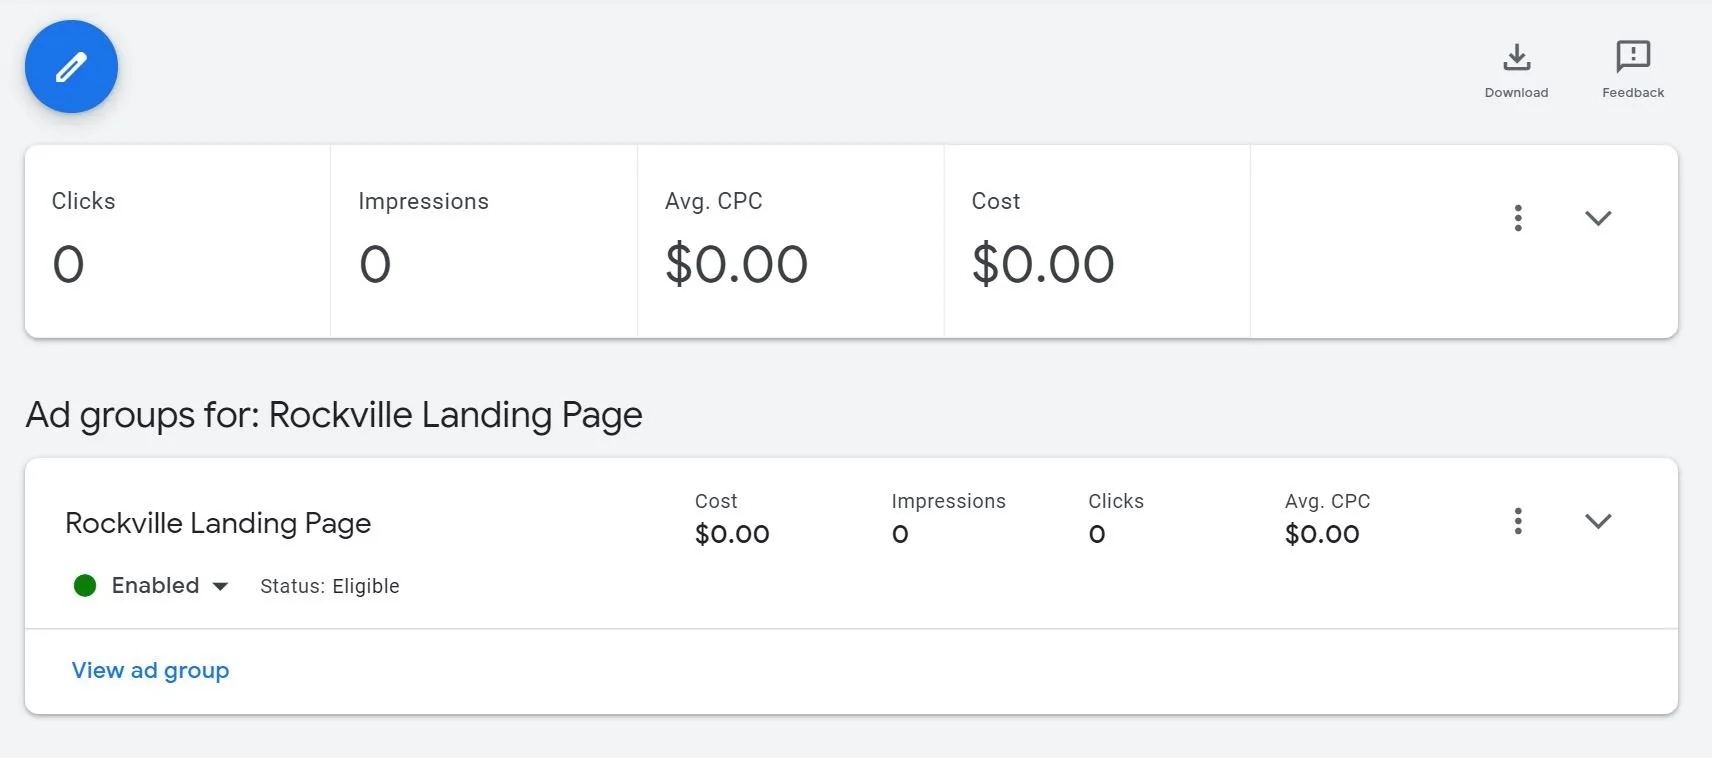Open three-dot menu for Rockville Landing Page ad group

click(x=1518, y=521)
